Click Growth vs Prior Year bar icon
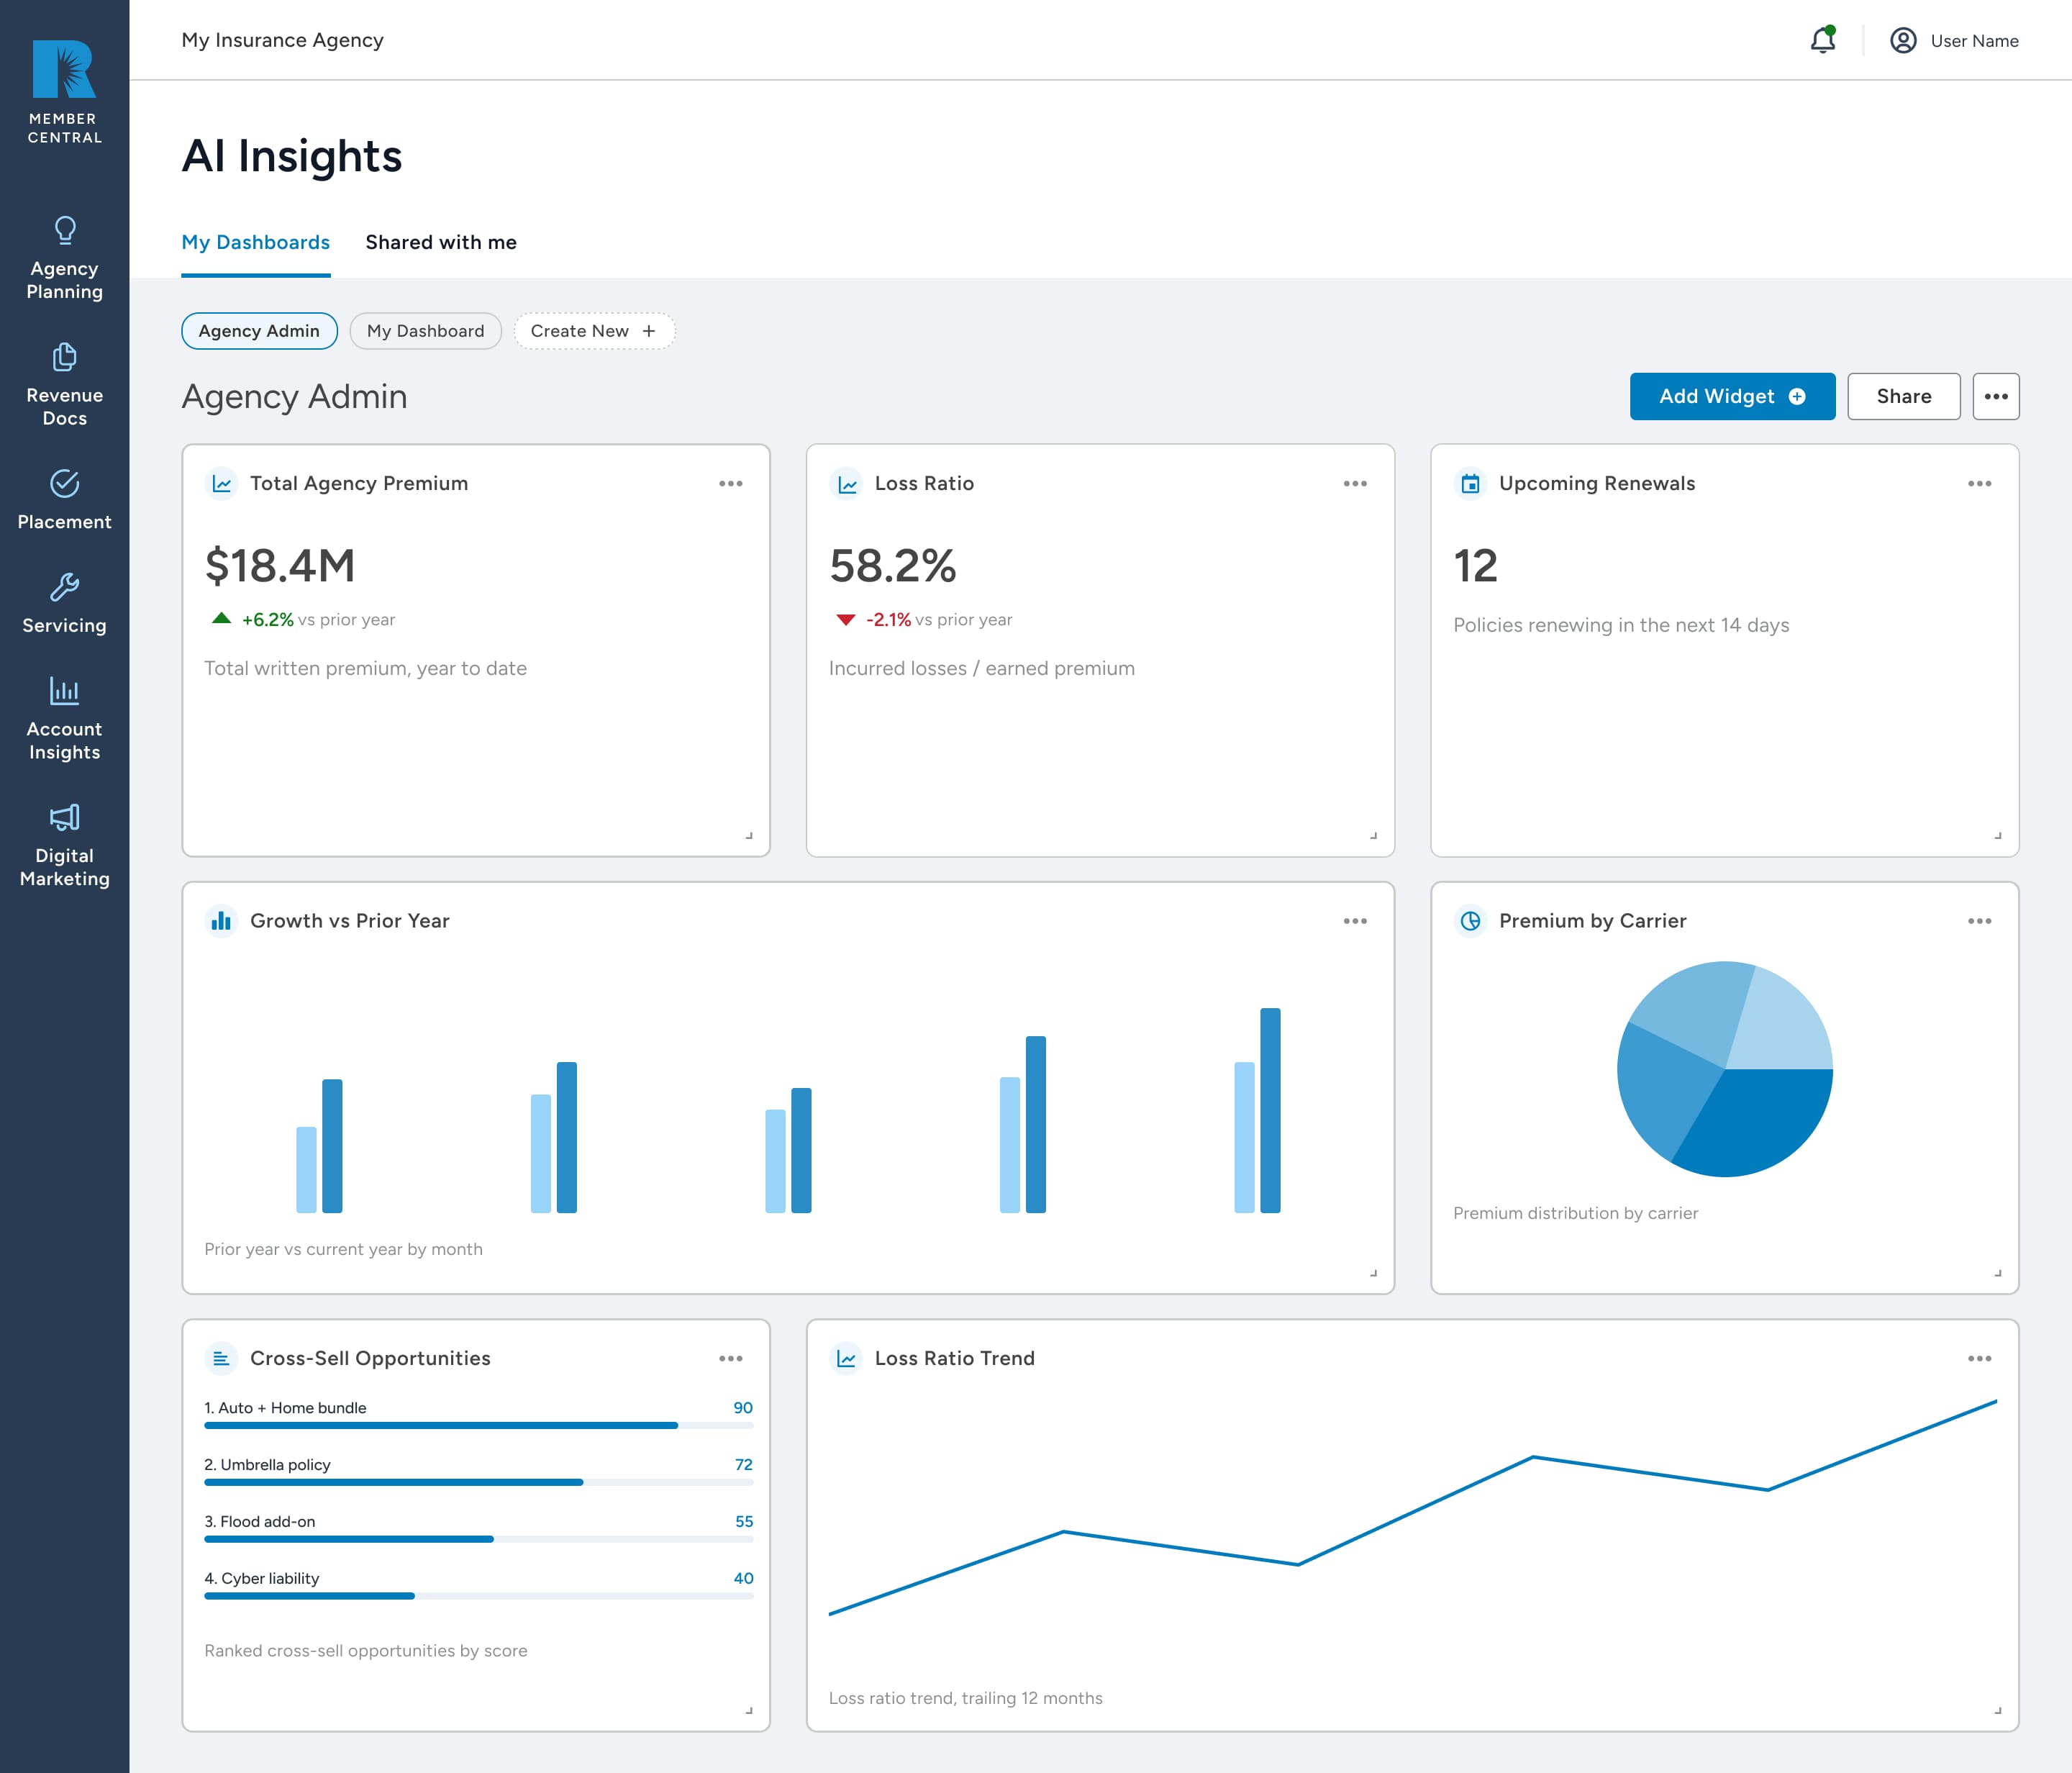This screenshot has height=1773, width=2072. pos(222,921)
